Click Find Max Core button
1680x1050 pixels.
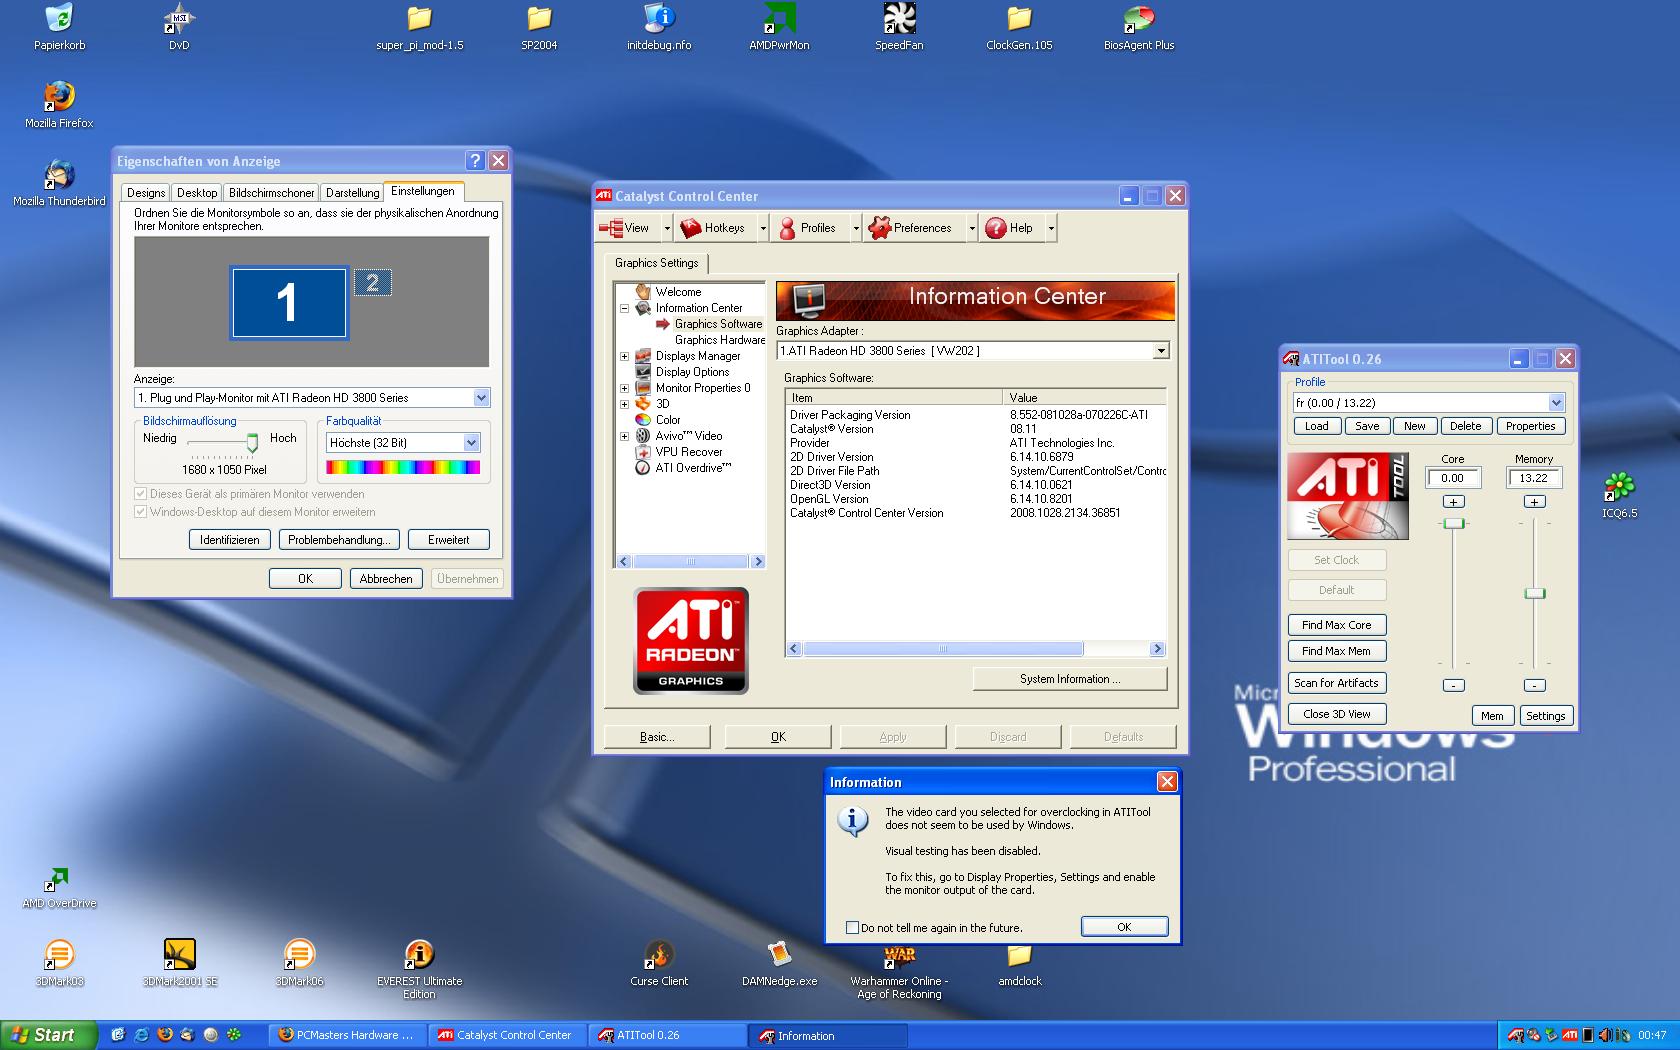tap(1336, 625)
